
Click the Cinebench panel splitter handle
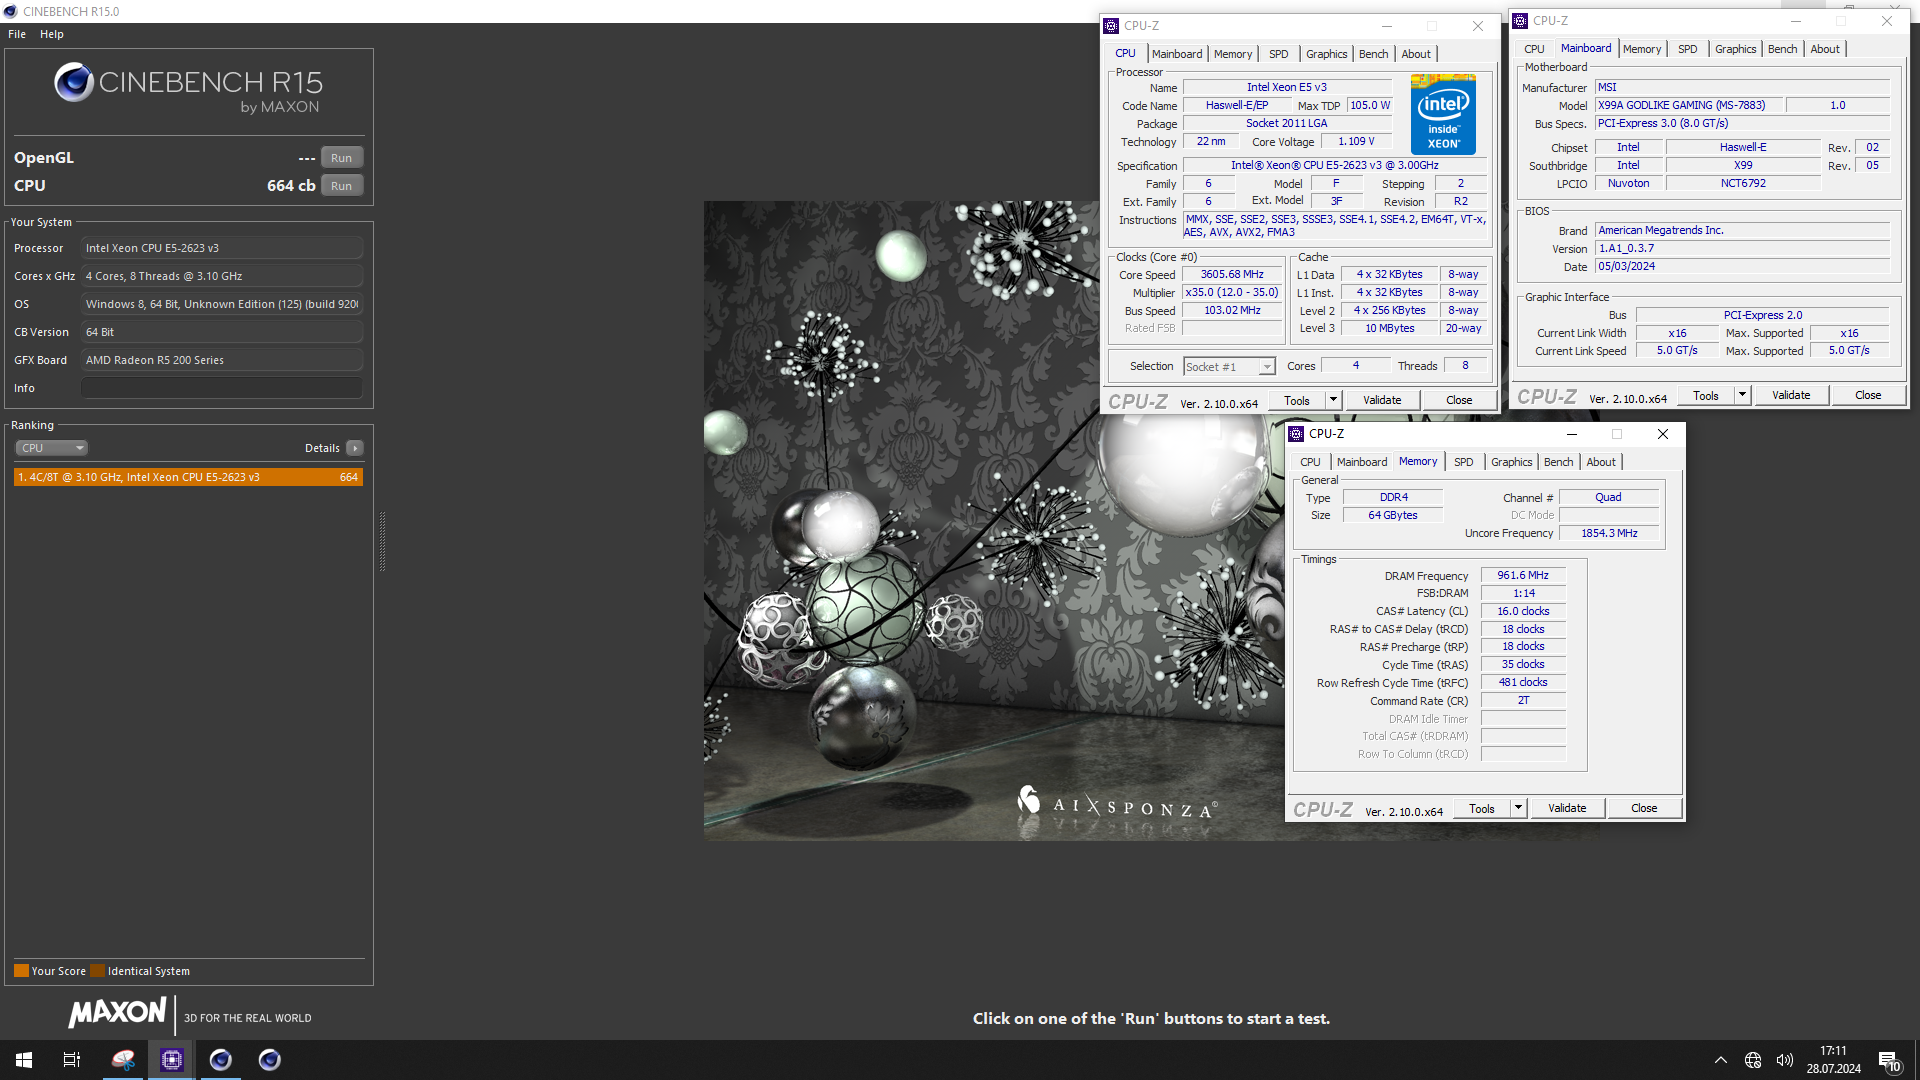tap(382, 541)
